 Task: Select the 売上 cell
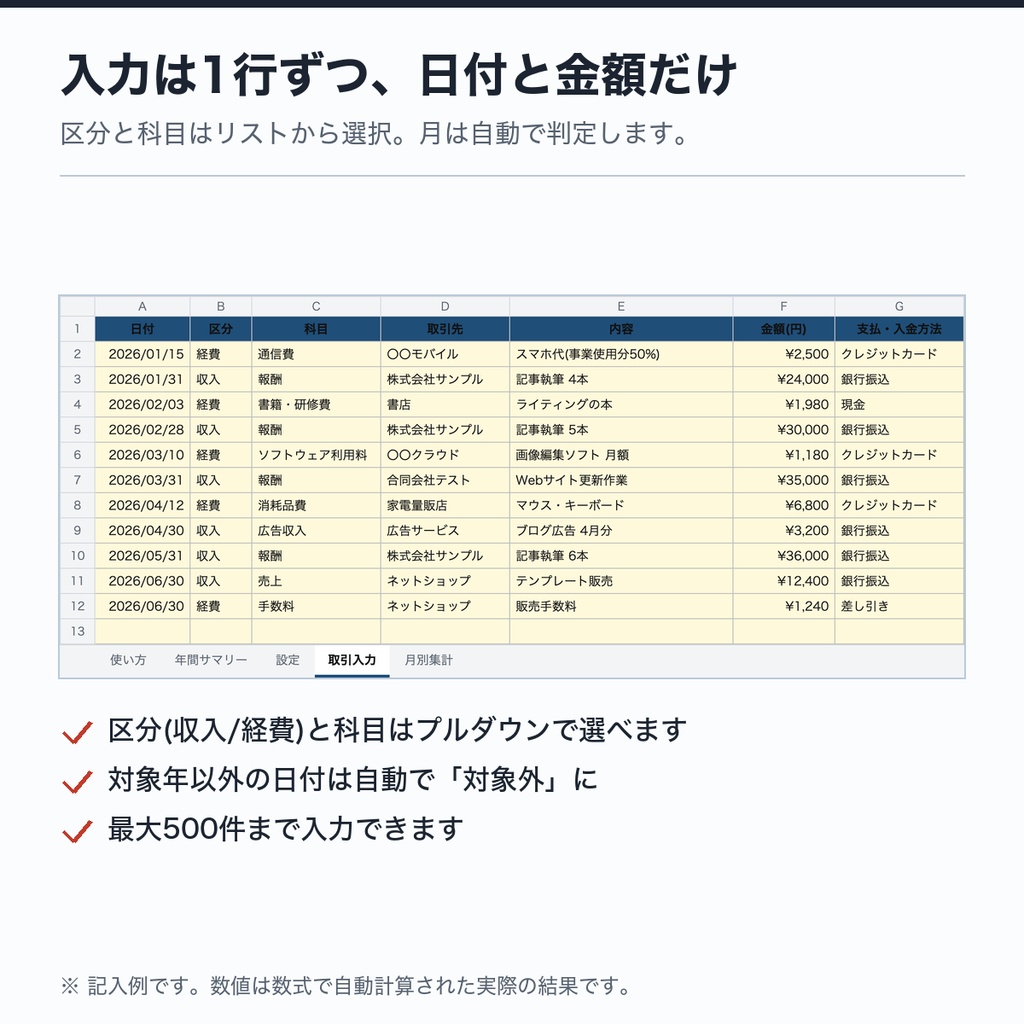(316, 581)
